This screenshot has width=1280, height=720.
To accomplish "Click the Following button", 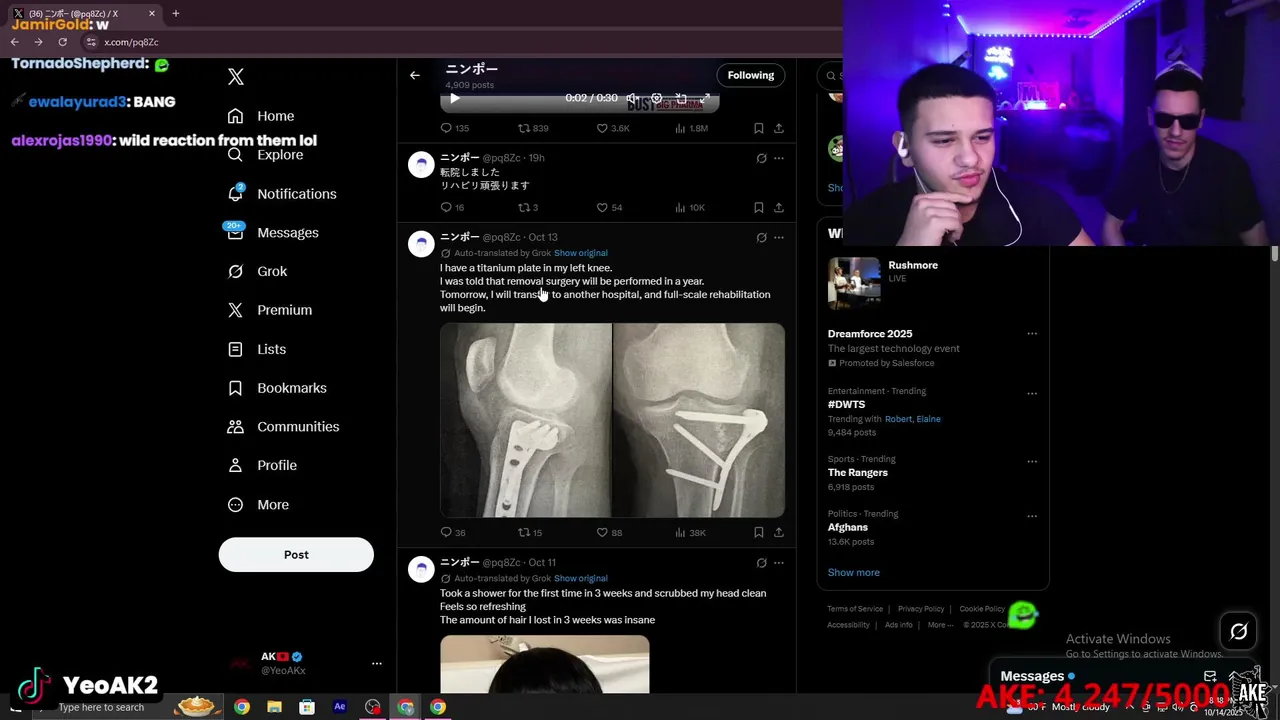I will pos(751,75).
